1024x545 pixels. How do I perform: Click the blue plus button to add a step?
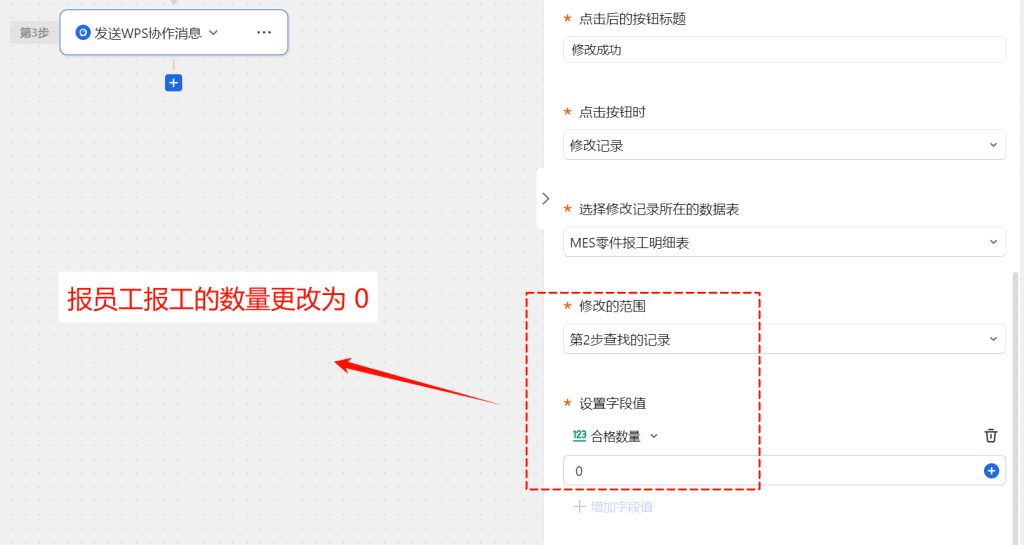[x=173, y=83]
